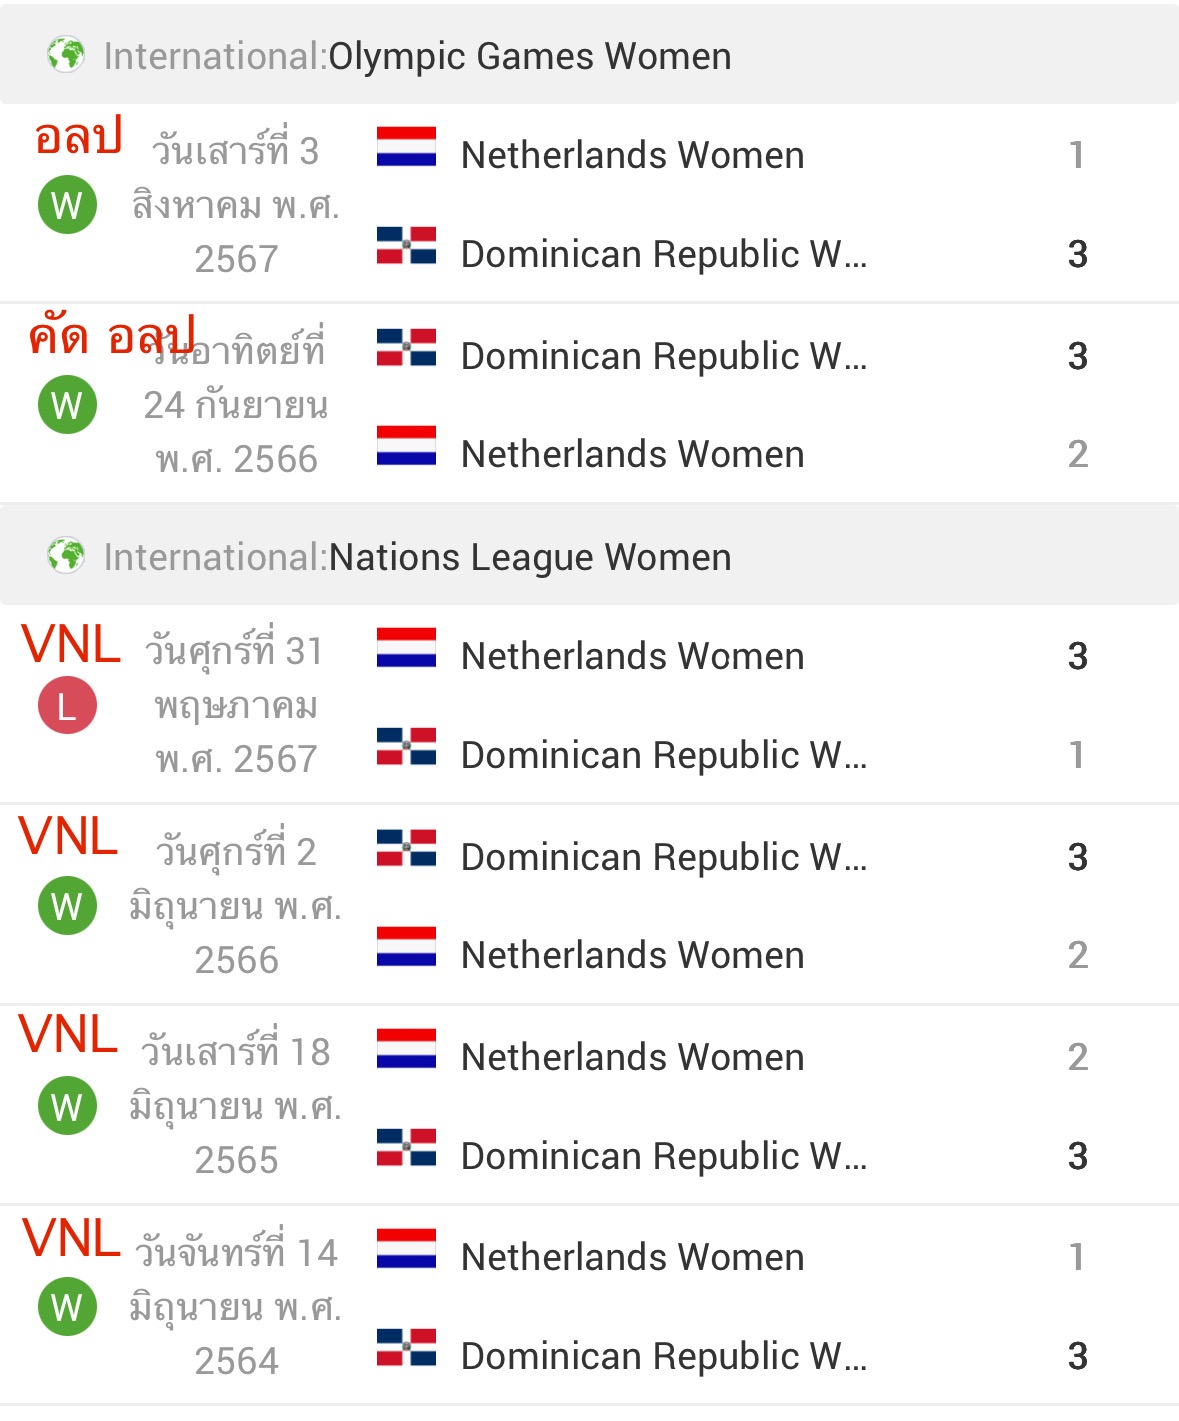Click score 3 for Dominican Republic in the 2564 match

click(1077, 1356)
